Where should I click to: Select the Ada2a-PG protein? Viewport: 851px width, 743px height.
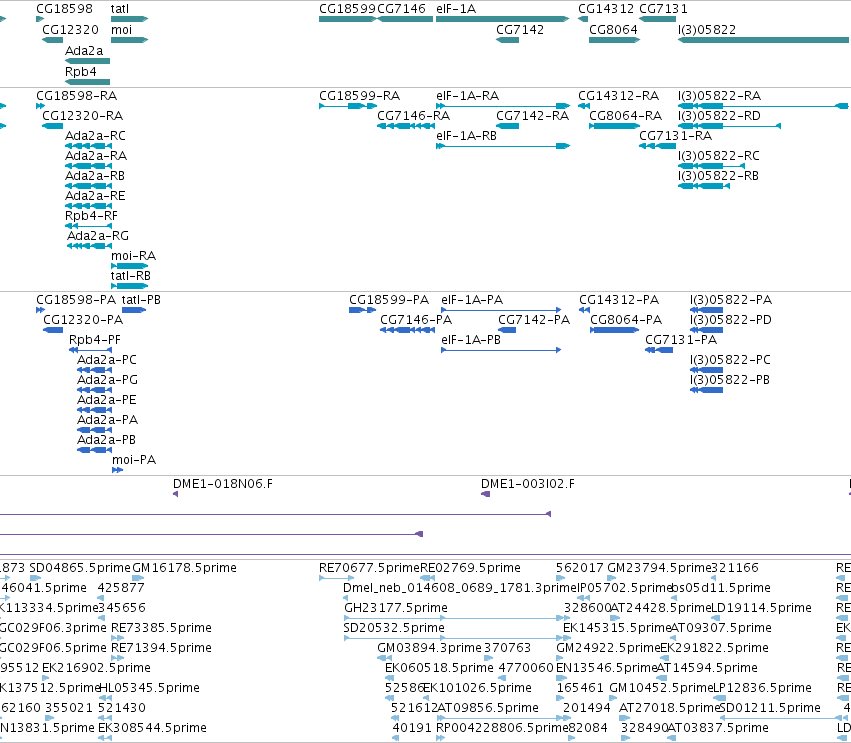[x=94, y=390]
